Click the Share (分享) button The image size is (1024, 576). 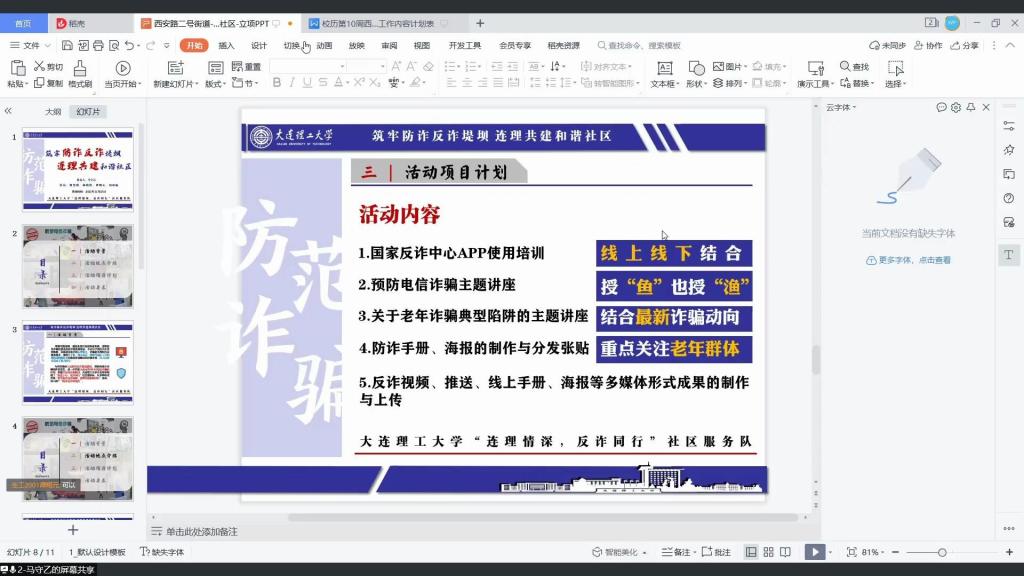965,45
